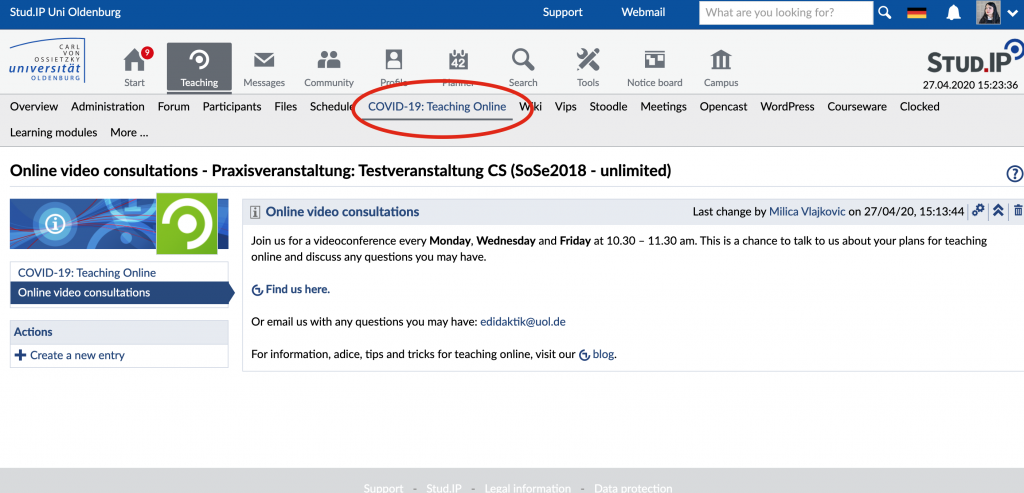The image size is (1024, 493).
Task: Expand More … navigation item
Action: pyautogui.click(x=129, y=133)
